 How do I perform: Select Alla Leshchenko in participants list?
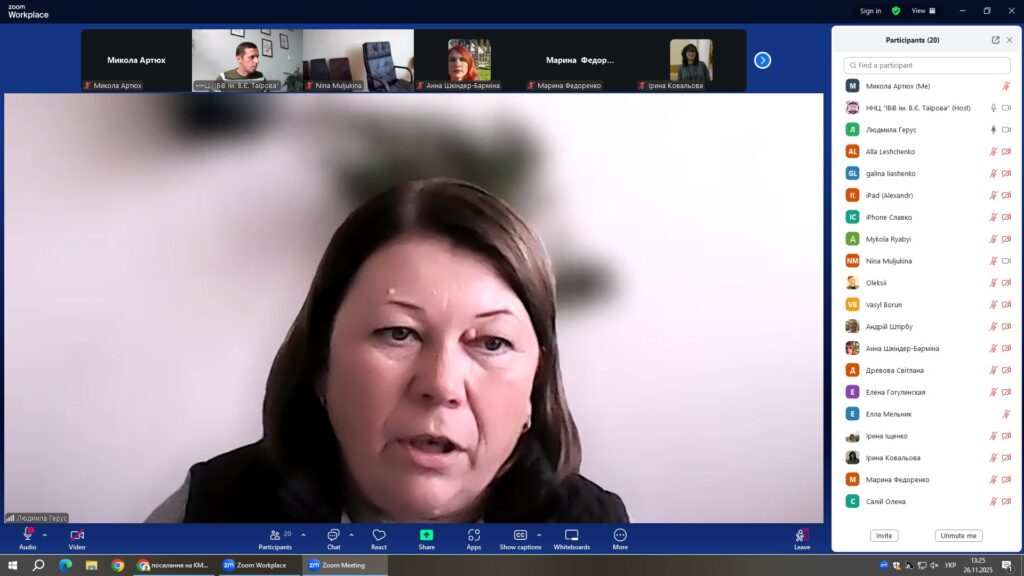click(890, 152)
